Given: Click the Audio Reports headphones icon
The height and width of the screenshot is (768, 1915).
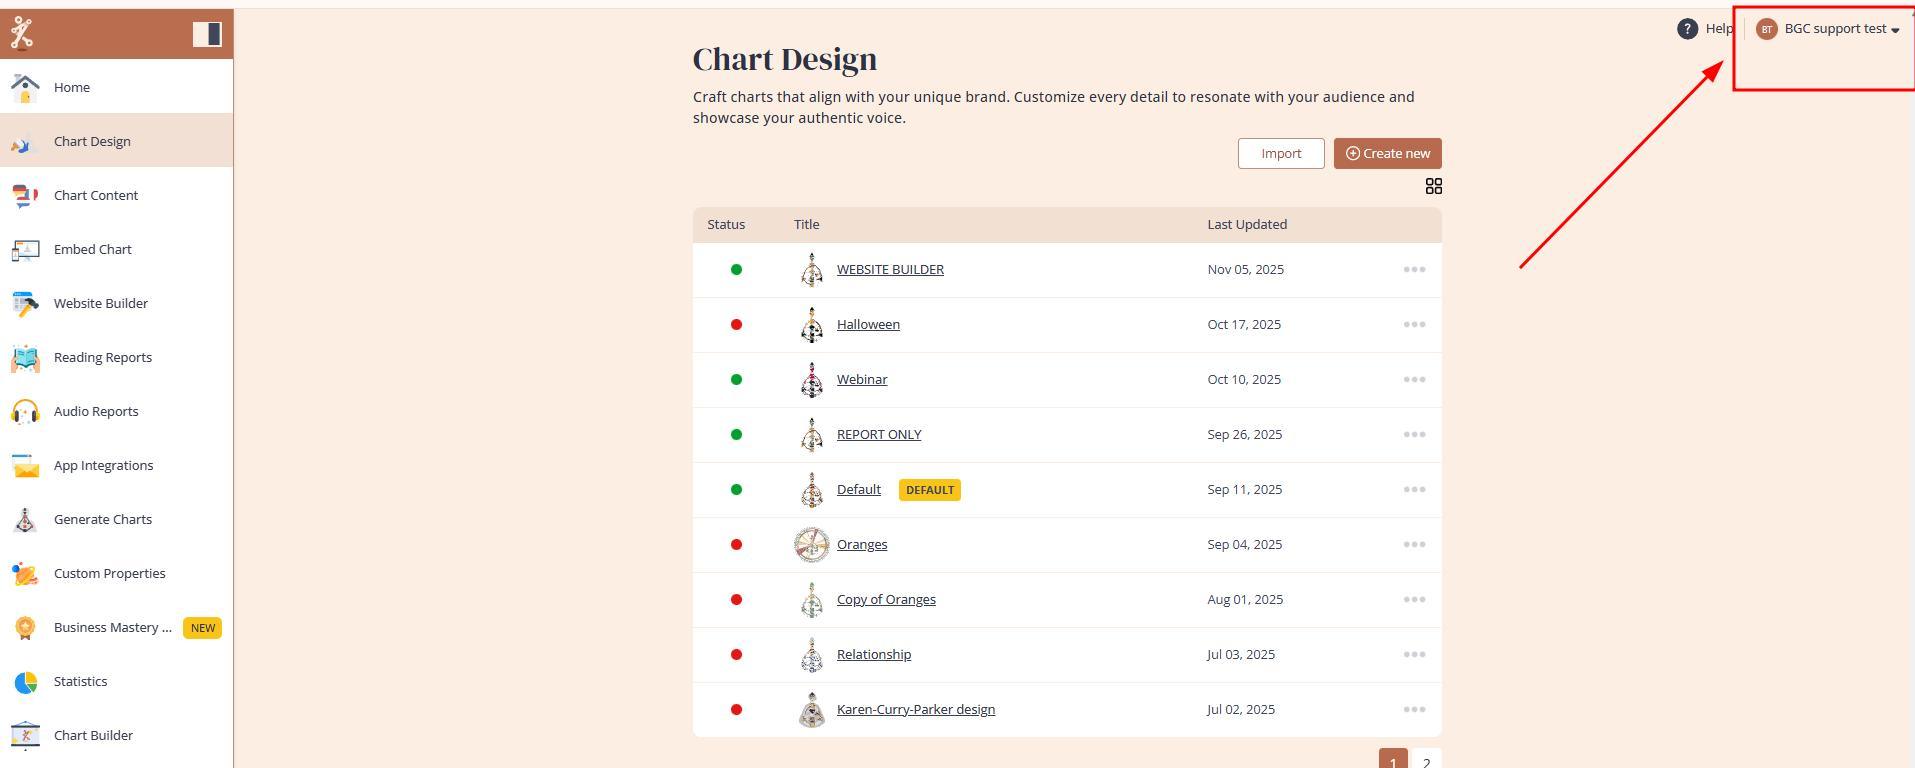Looking at the screenshot, I should tap(25, 412).
